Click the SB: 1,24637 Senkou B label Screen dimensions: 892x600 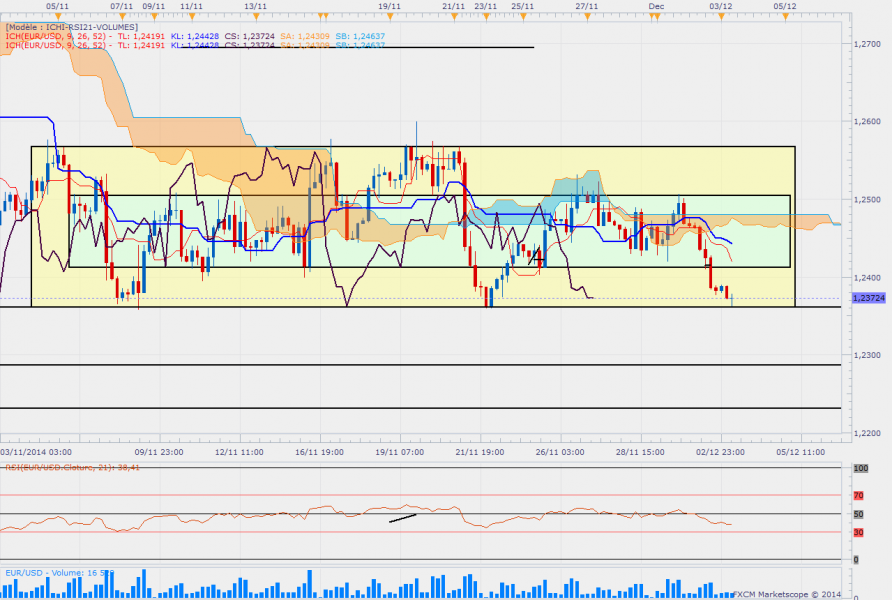360,36
